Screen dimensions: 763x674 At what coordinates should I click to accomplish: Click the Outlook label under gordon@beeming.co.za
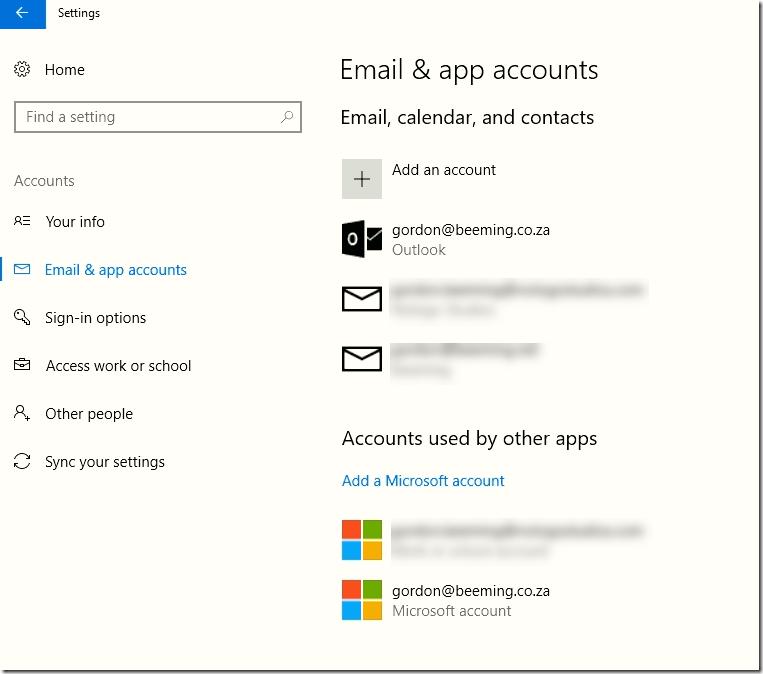(x=419, y=250)
